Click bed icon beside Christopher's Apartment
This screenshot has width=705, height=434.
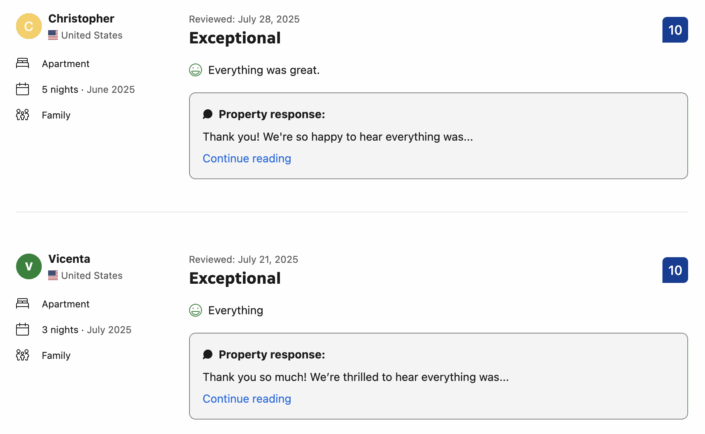pos(22,63)
